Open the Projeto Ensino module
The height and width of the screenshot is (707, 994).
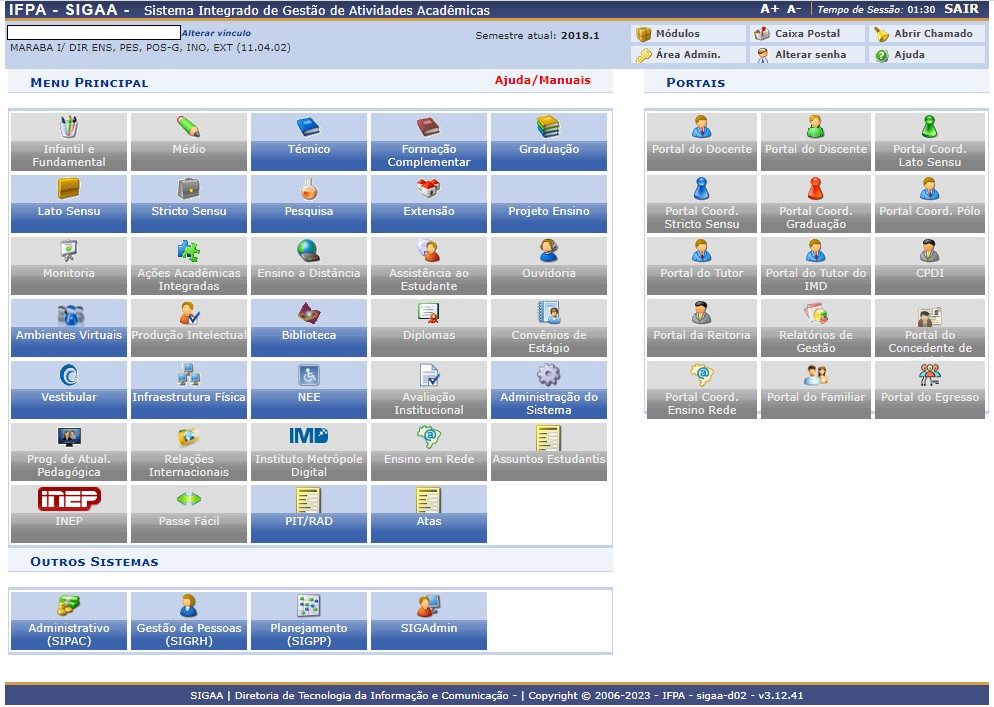pos(549,204)
